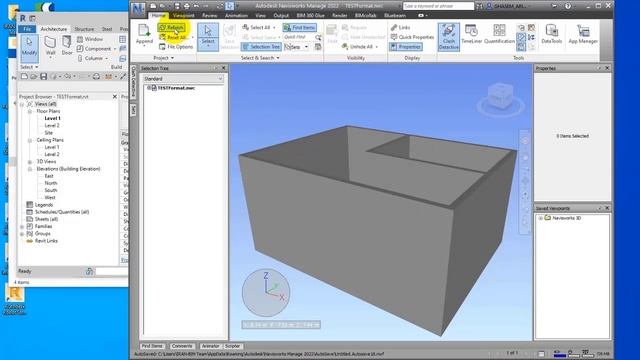Expand TESTFormat.nwc node in Selection Tree

[149, 88]
